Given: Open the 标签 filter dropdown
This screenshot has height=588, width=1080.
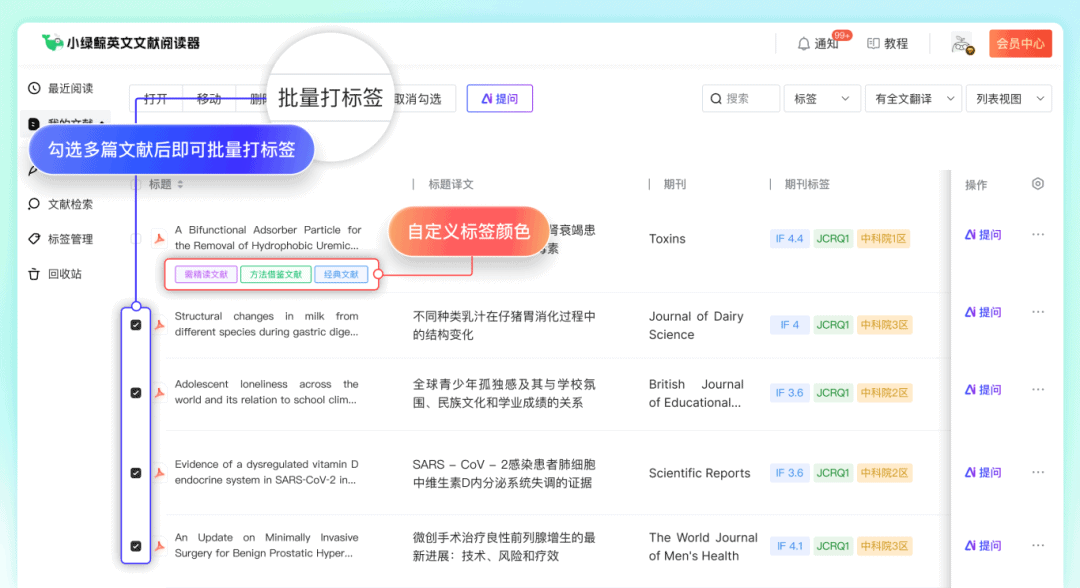Looking at the screenshot, I should tap(822, 98).
